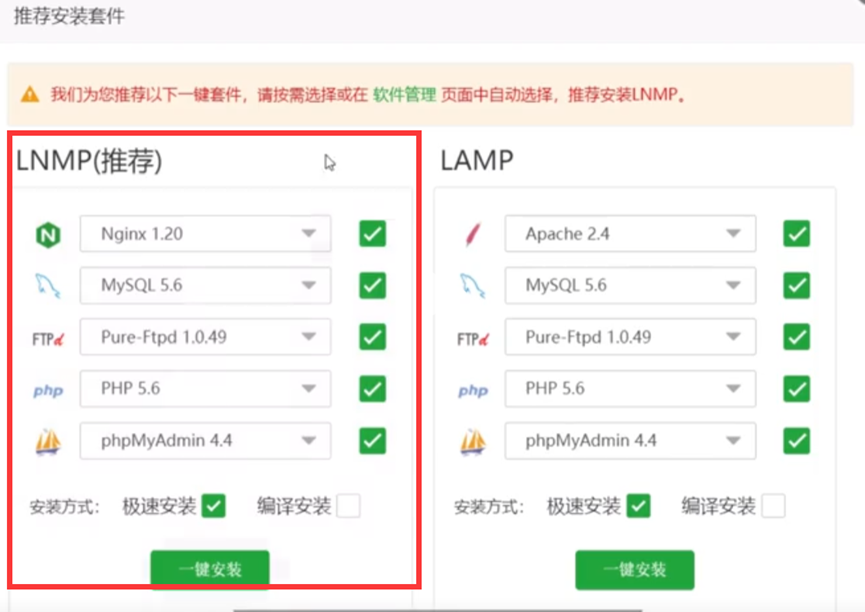Open the Nginx 1.20 version dropdown
Viewport: 865px width, 612px height.
click(205, 233)
